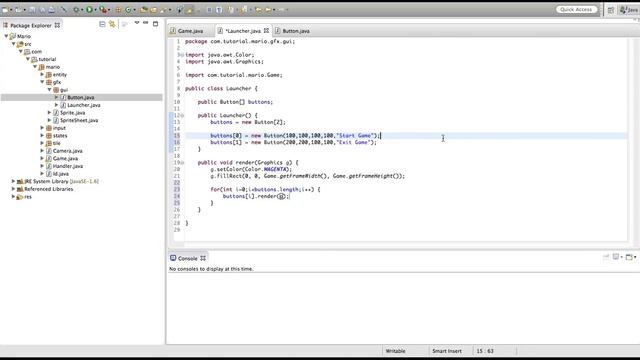
Task: Open the New Java Class dropdown arrow
Action: (134, 10)
